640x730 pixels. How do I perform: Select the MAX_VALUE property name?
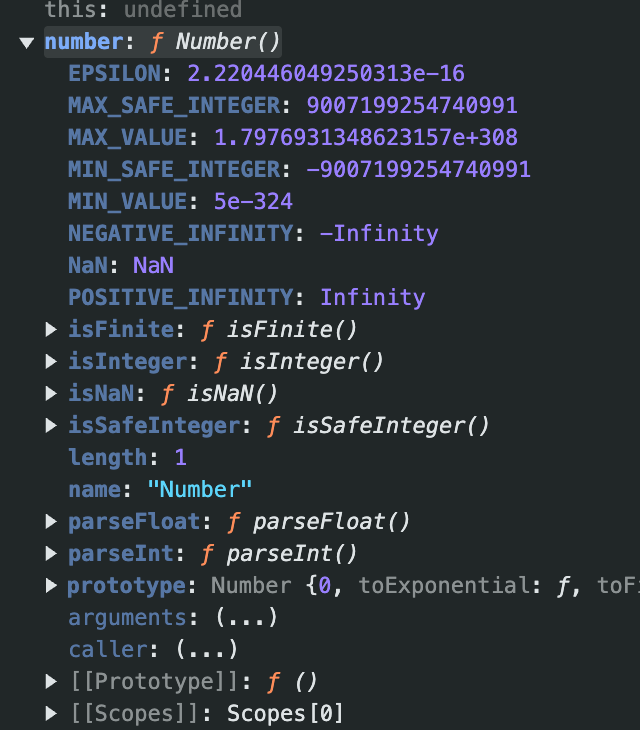click(128, 137)
